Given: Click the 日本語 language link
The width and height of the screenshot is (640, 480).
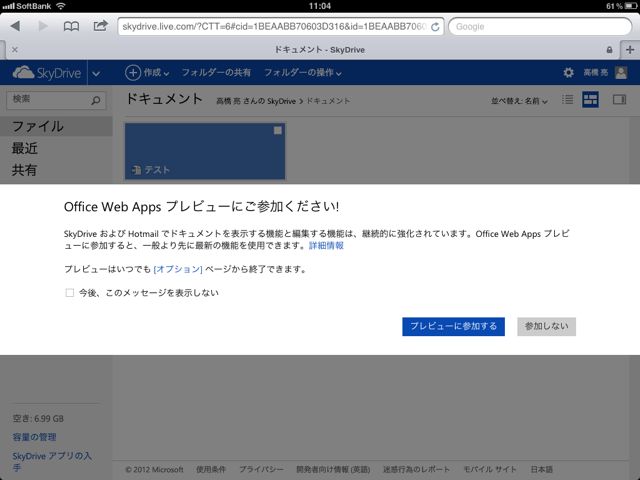Looking at the screenshot, I should coord(542,469).
